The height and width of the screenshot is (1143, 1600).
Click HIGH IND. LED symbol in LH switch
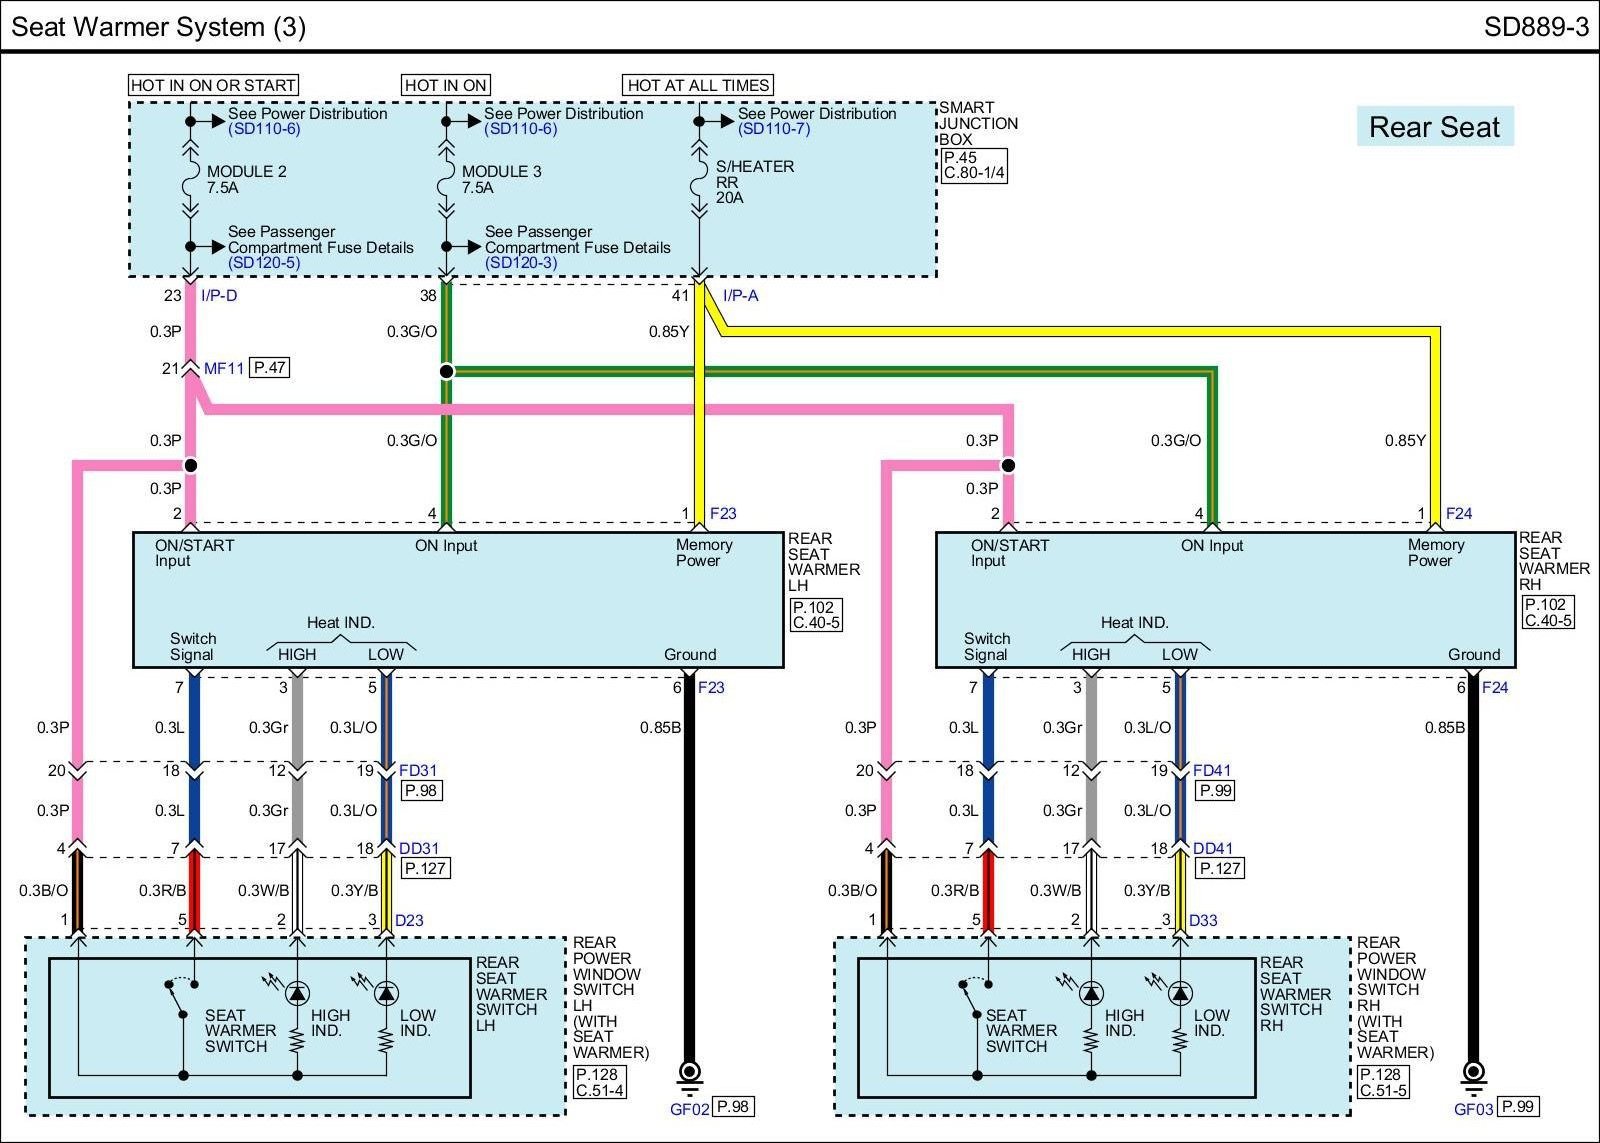click(x=296, y=993)
